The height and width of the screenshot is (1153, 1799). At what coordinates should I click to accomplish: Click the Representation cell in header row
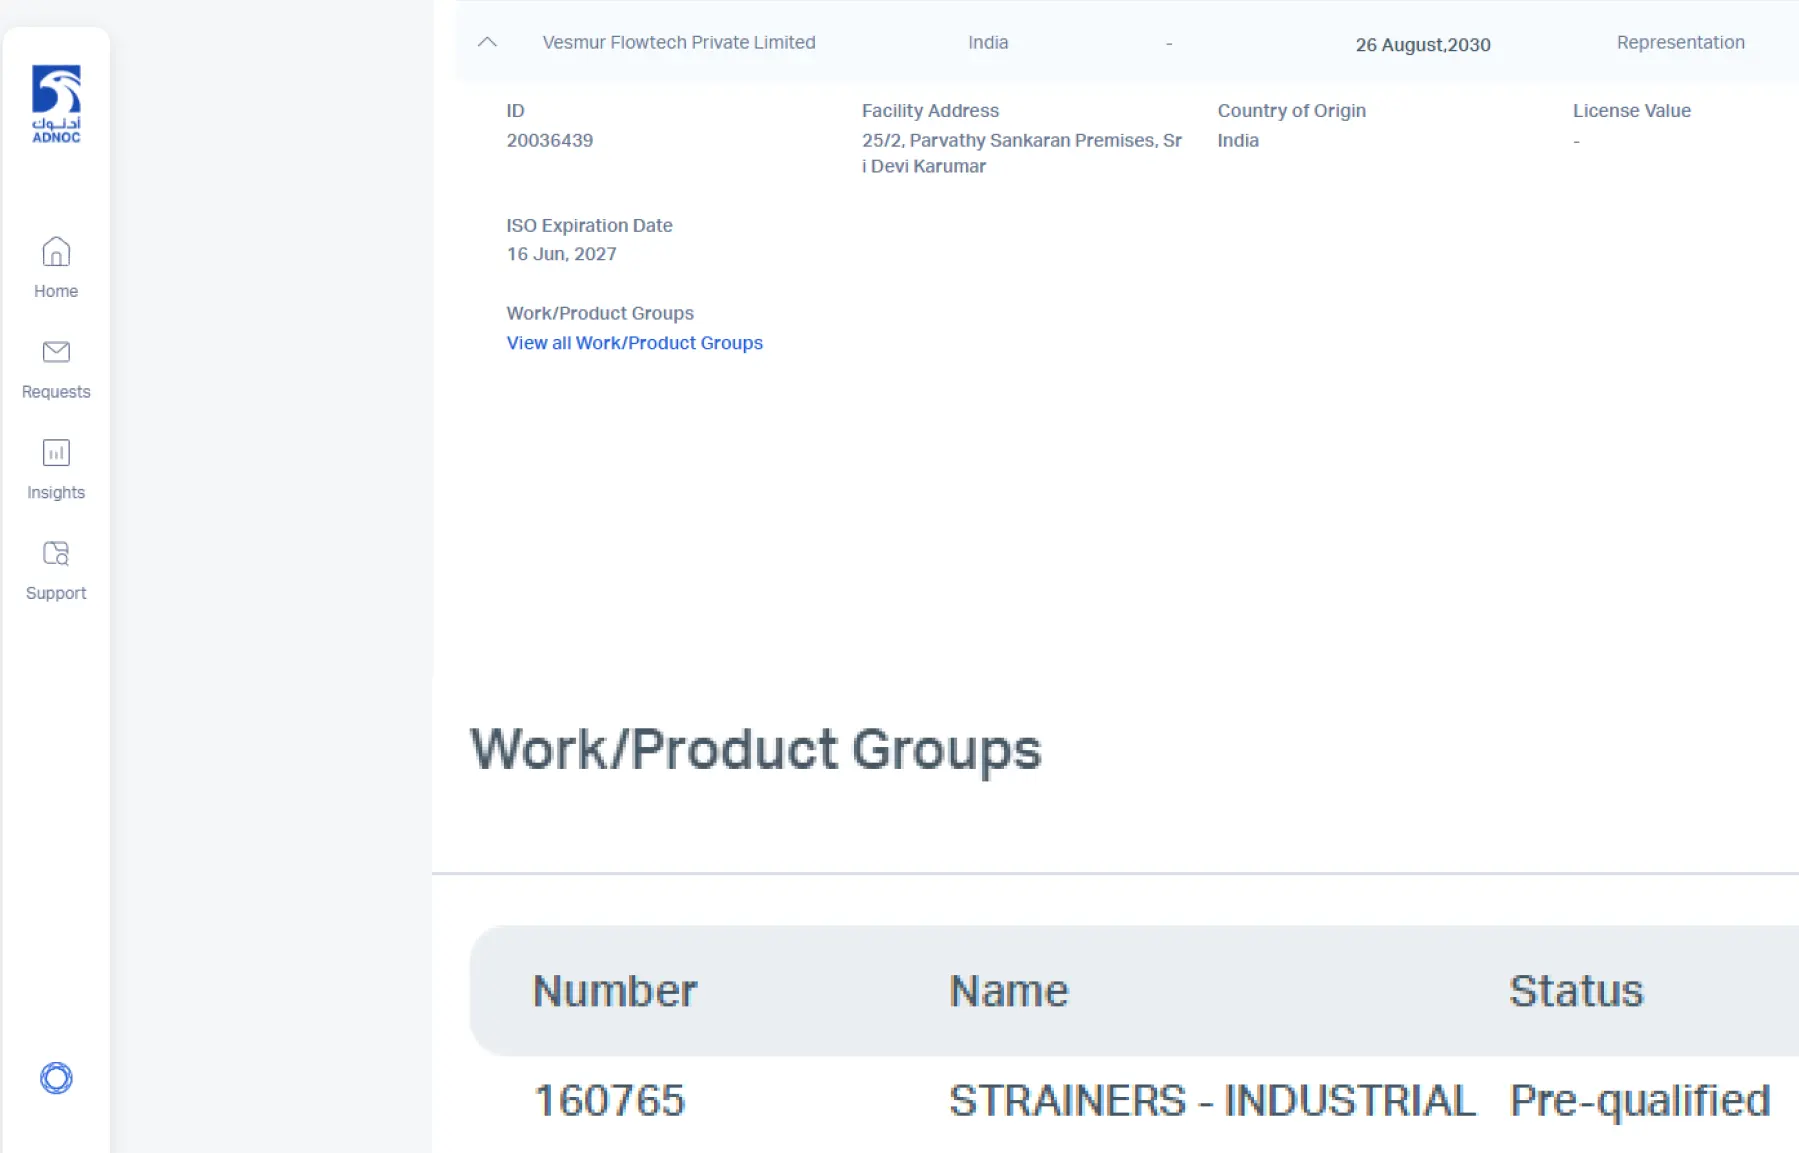[x=1680, y=43]
